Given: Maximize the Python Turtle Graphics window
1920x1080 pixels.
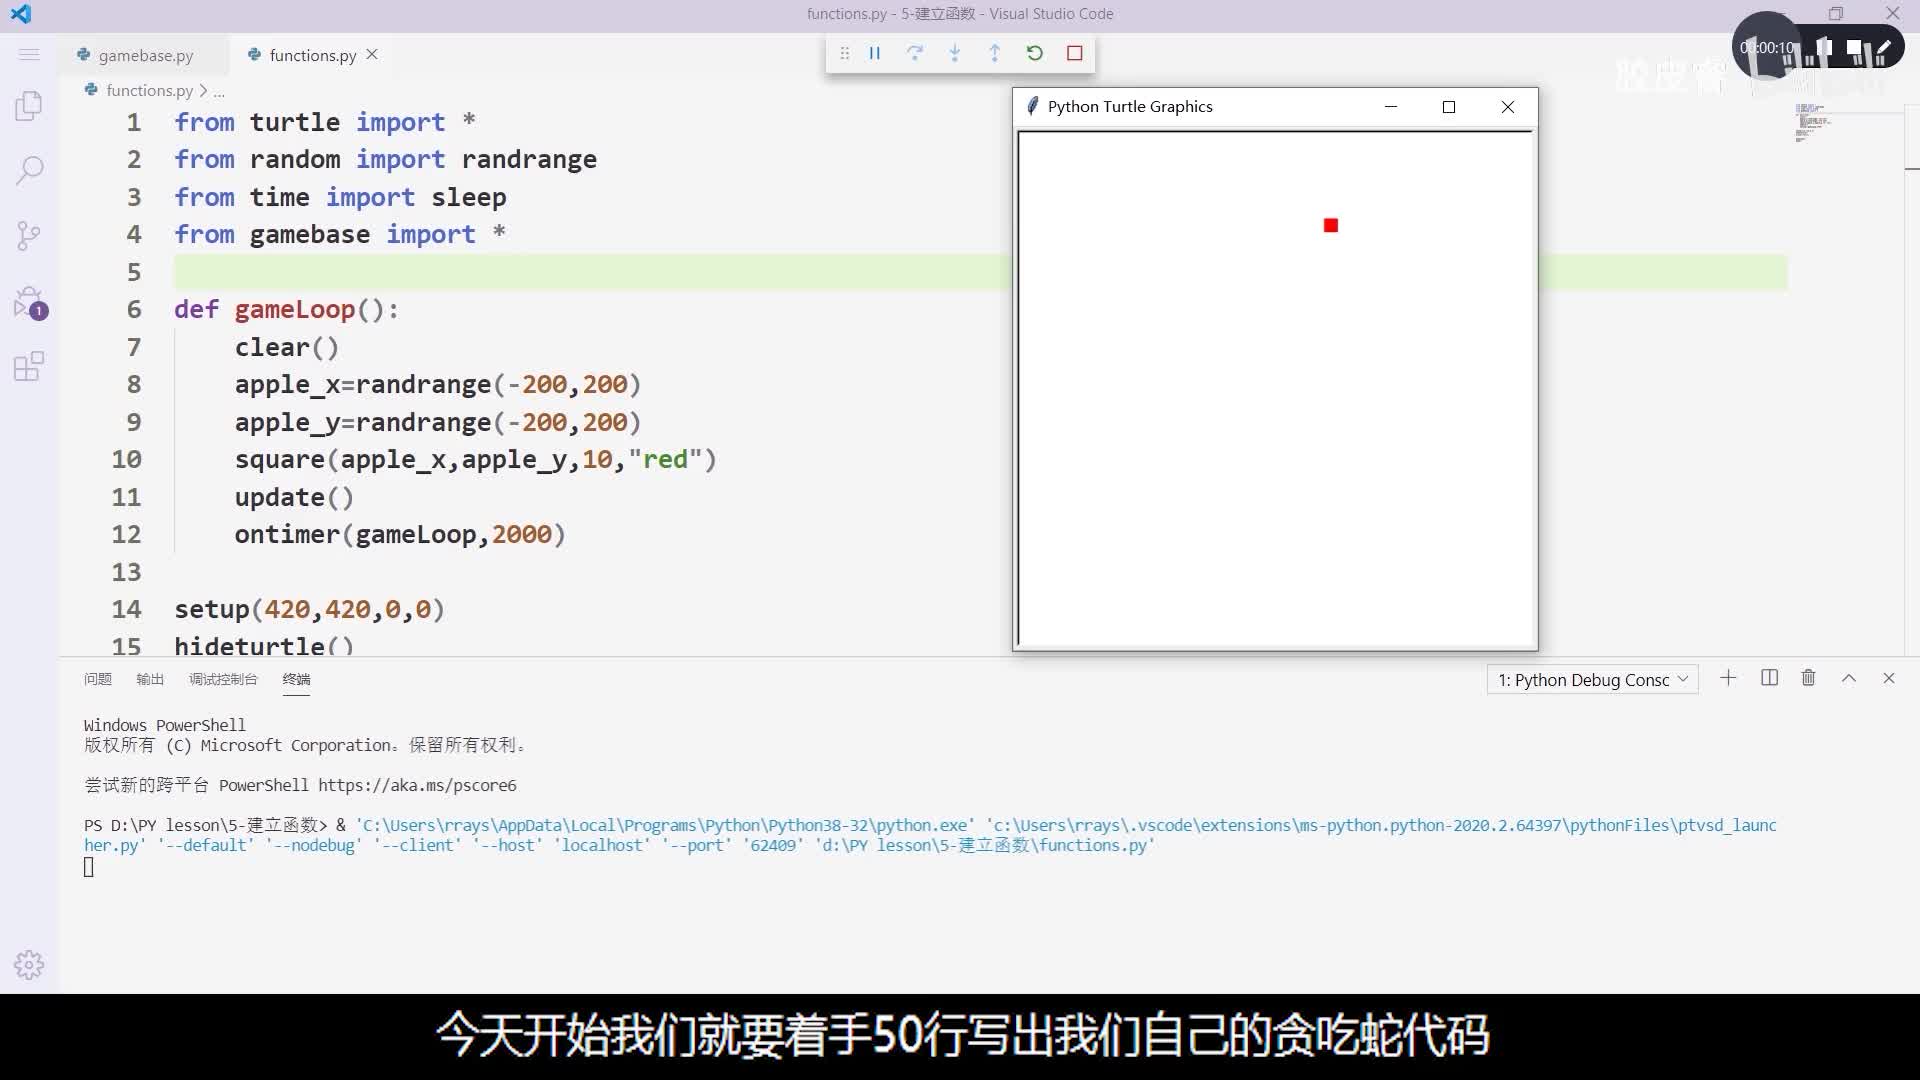Looking at the screenshot, I should click(x=1449, y=107).
